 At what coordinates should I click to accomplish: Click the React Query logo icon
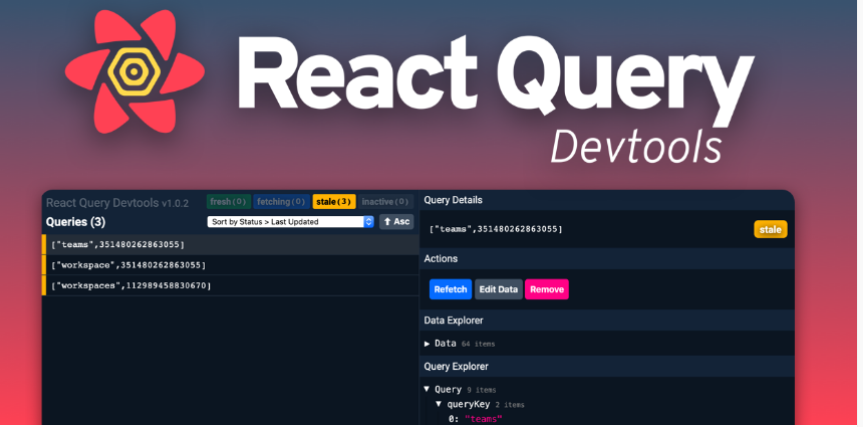134,72
